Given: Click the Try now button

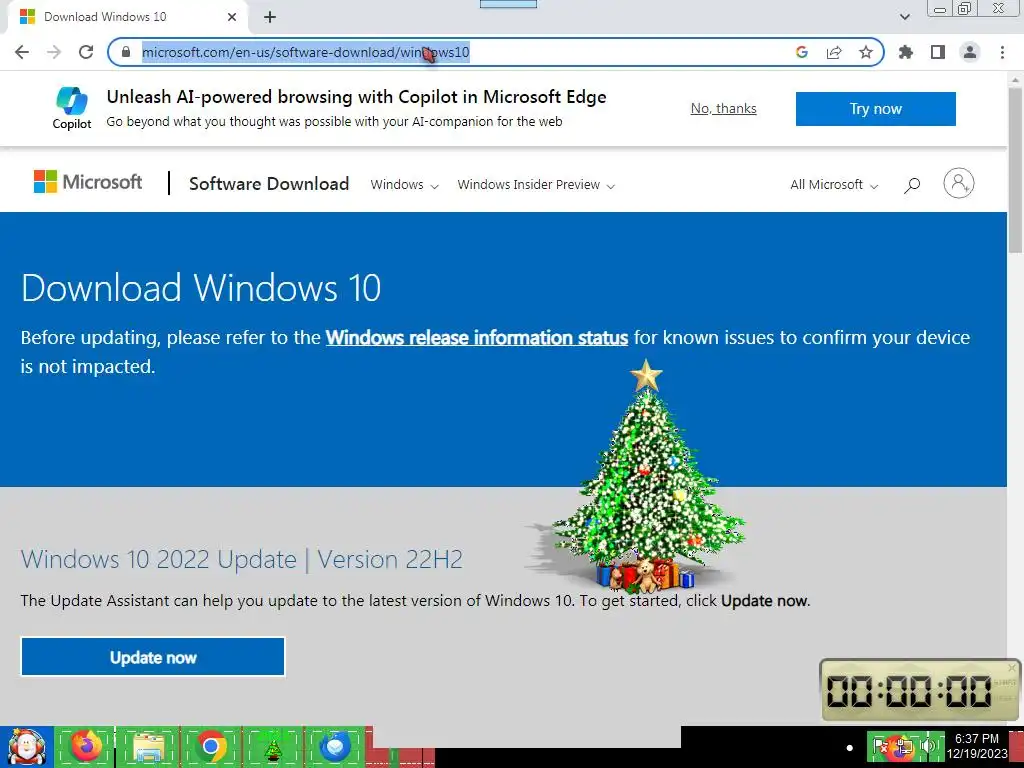Looking at the screenshot, I should [x=876, y=108].
